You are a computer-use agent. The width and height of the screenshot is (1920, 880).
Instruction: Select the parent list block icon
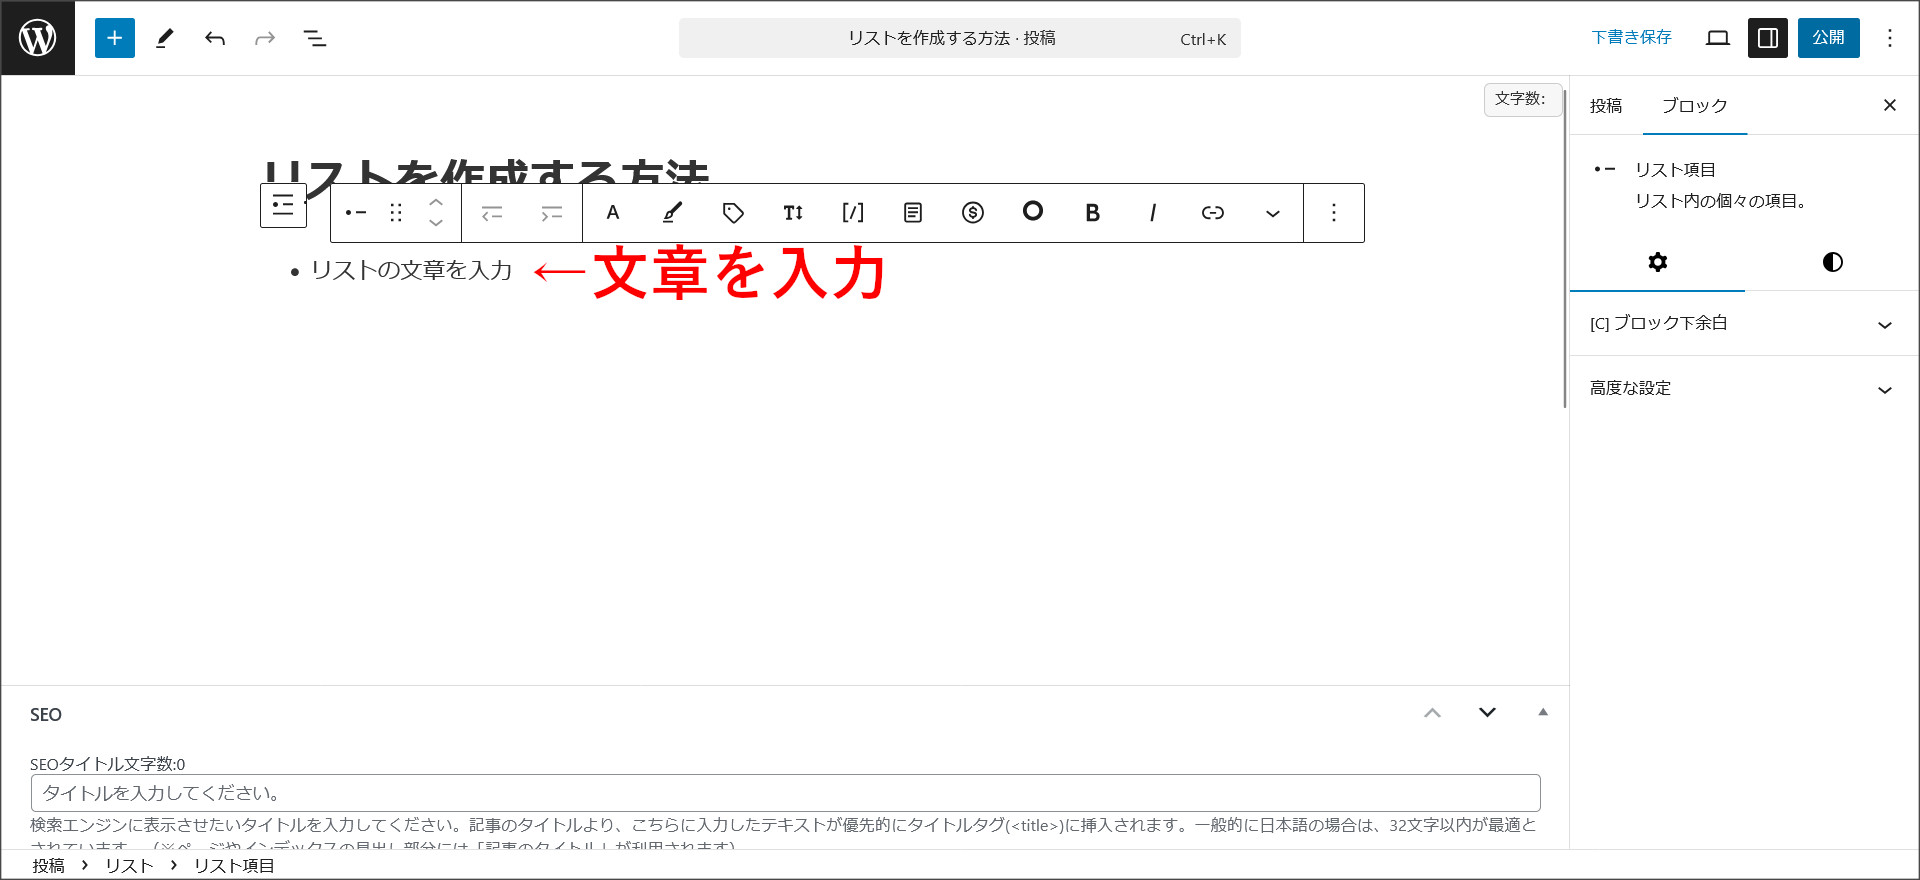tap(283, 205)
